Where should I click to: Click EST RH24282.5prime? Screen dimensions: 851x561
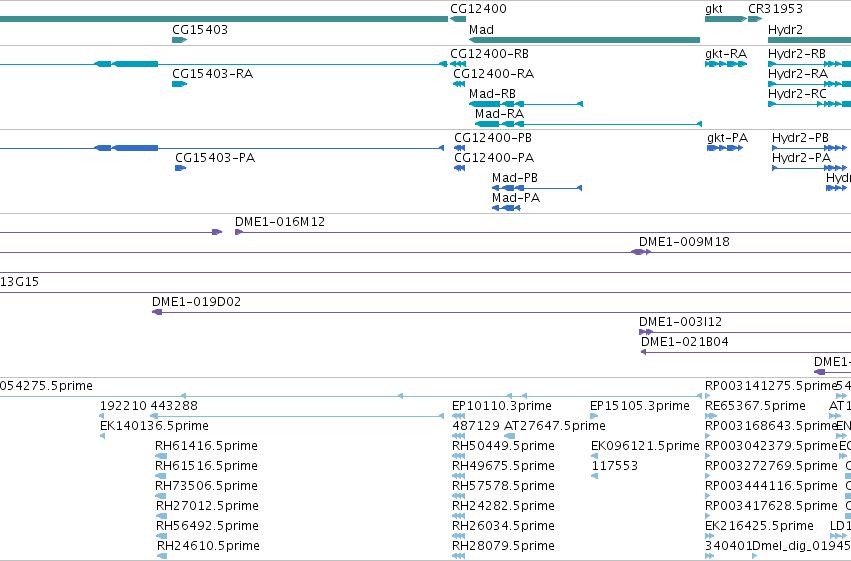click(x=504, y=506)
